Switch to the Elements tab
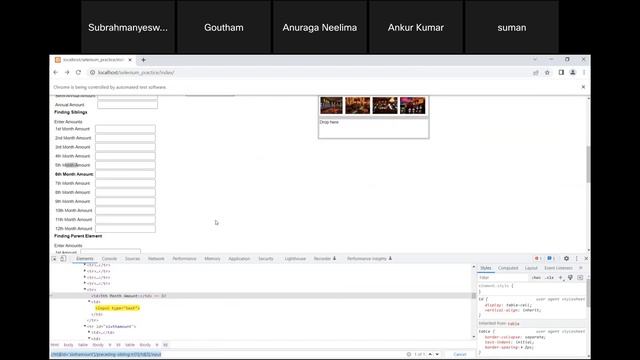This screenshot has width=640, height=360. [85, 259]
